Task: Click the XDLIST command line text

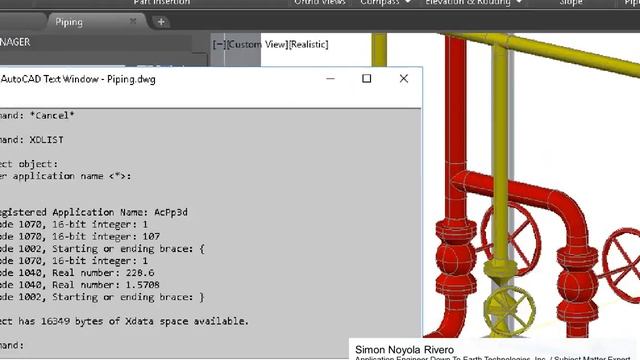Action: click(x=32, y=140)
